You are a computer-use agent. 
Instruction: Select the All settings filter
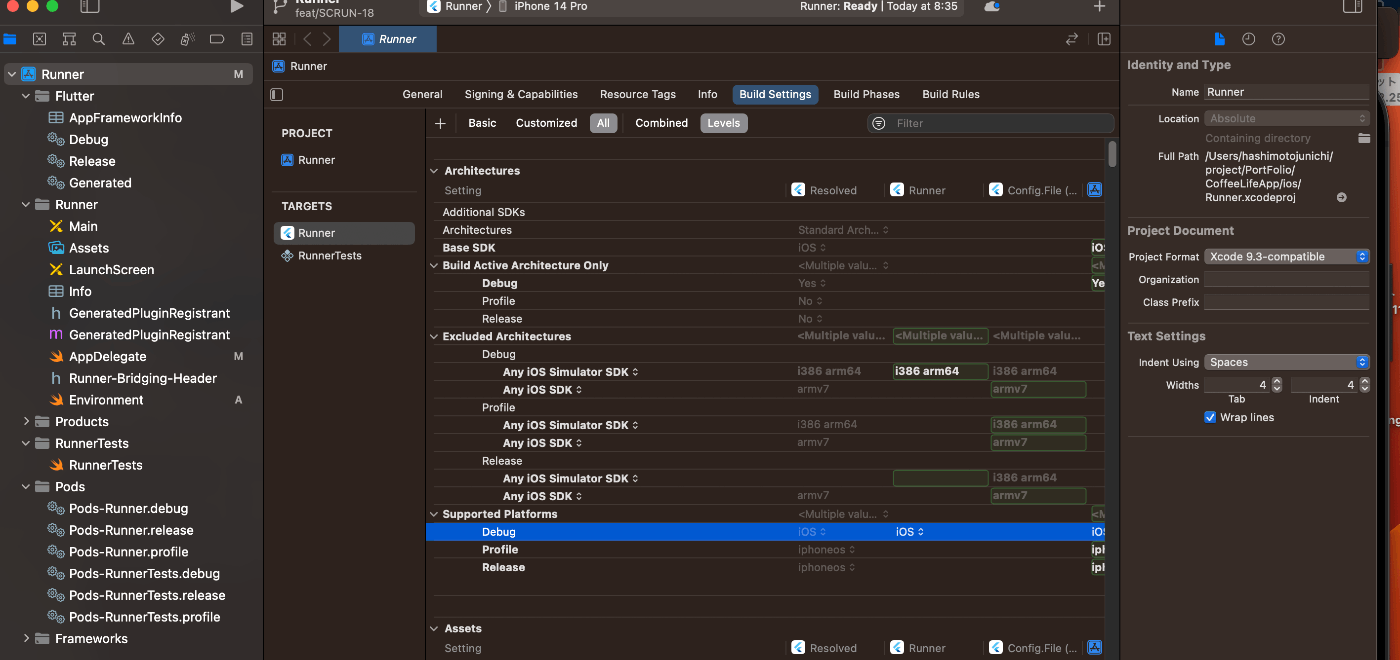pyautogui.click(x=603, y=123)
